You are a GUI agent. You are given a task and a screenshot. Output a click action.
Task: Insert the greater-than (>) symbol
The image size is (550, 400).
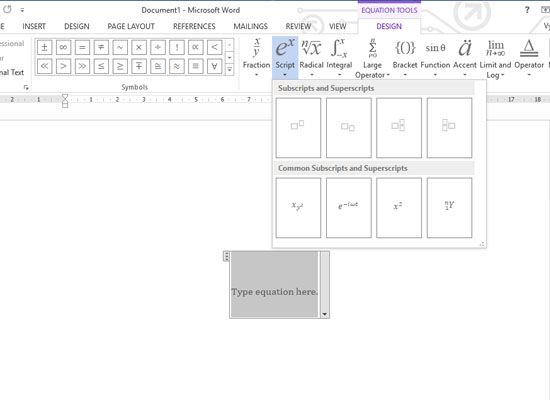pyautogui.click(x=63, y=66)
